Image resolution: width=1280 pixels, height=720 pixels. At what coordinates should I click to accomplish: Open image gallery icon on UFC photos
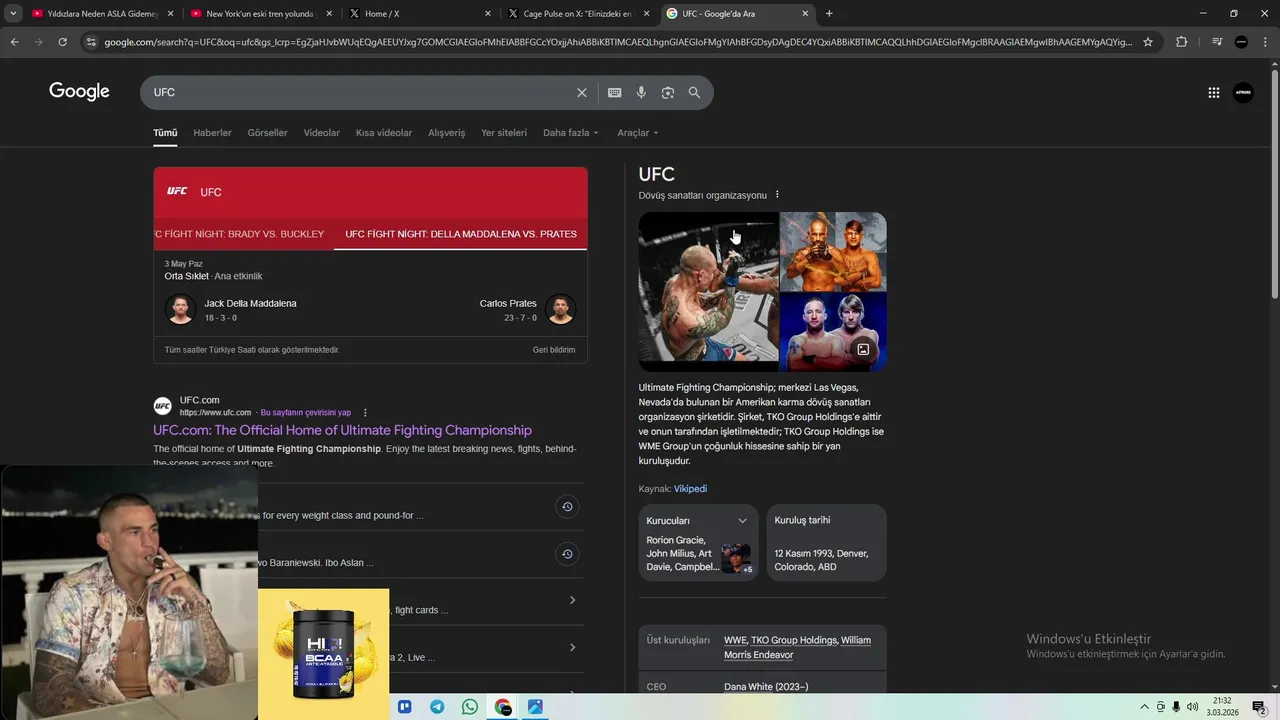pyautogui.click(x=863, y=349)
